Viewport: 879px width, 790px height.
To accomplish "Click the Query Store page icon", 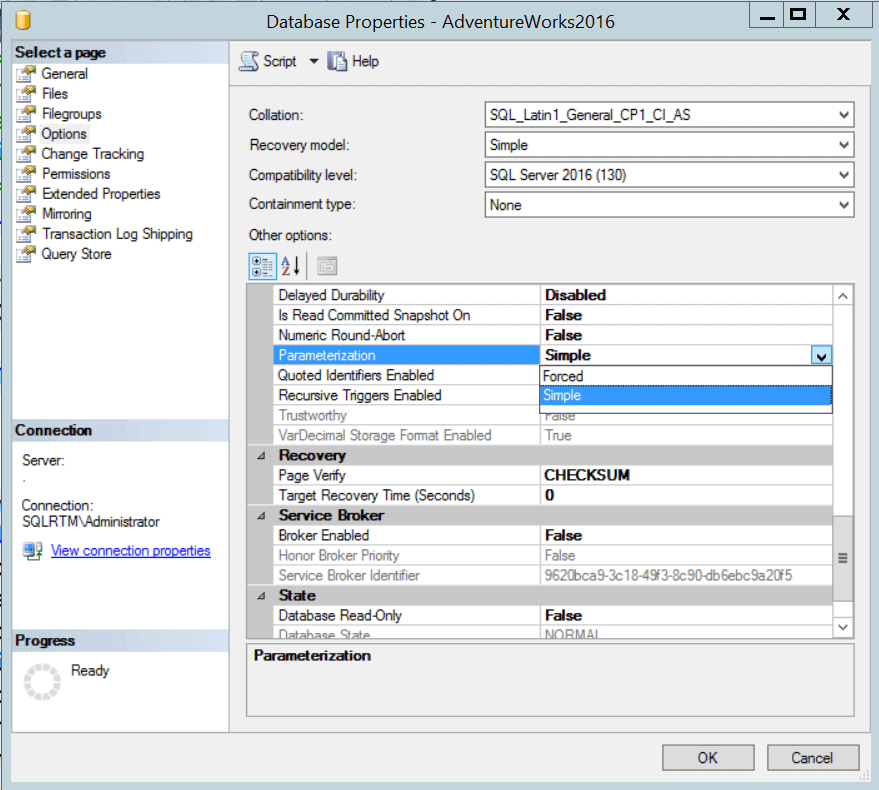I will [26, 254].
